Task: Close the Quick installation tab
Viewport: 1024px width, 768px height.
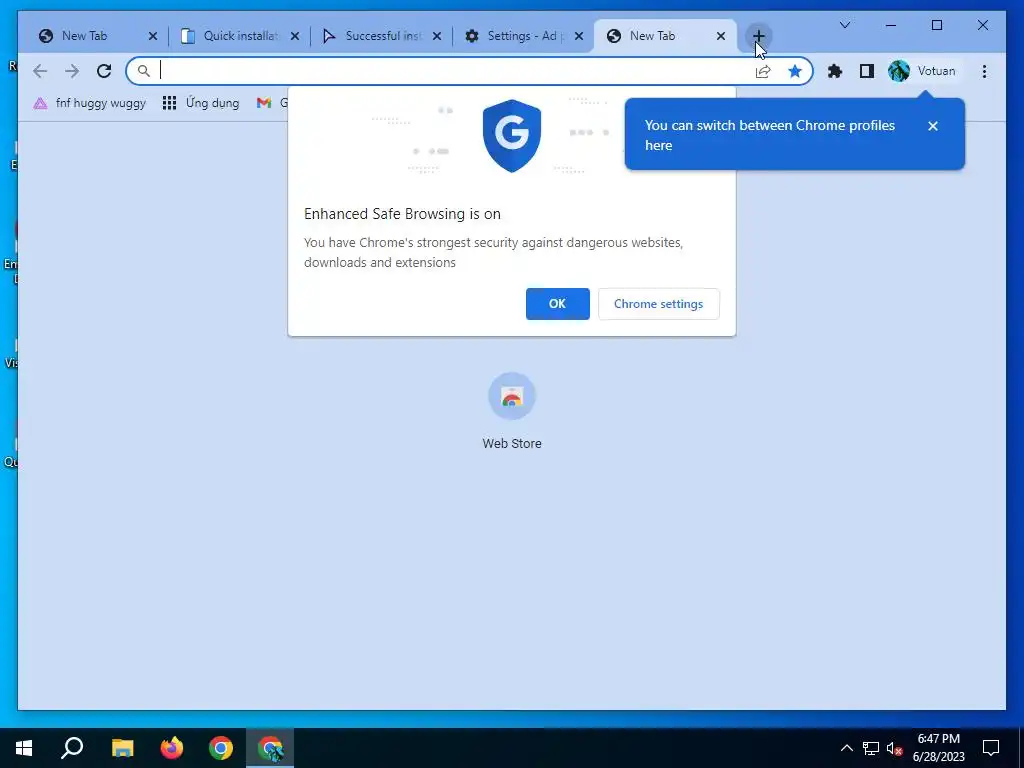Action: pos(295,36)
